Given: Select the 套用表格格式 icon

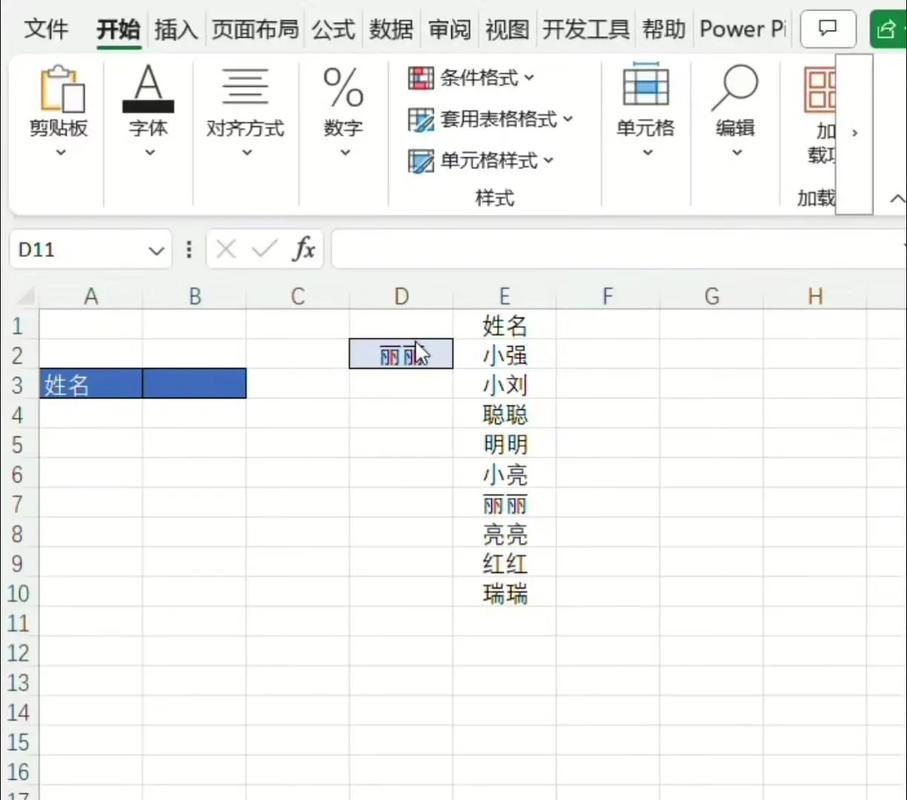Looking at the screenshot, I should pos(421,120).
